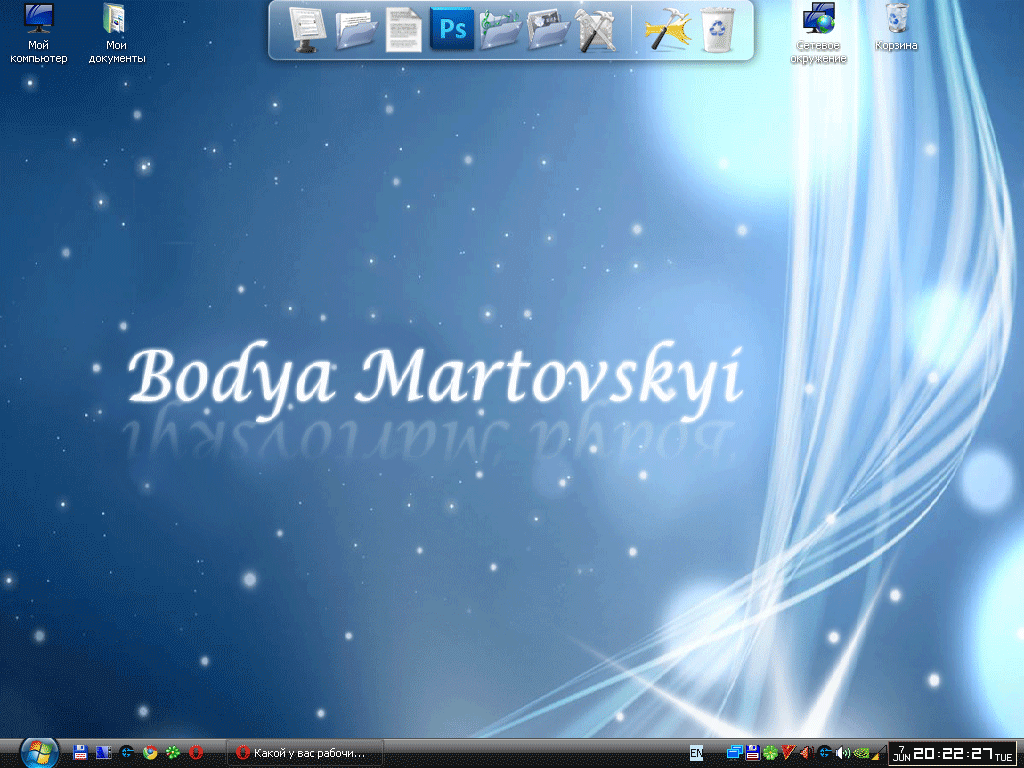Click the taskbar digital clock

953,752
